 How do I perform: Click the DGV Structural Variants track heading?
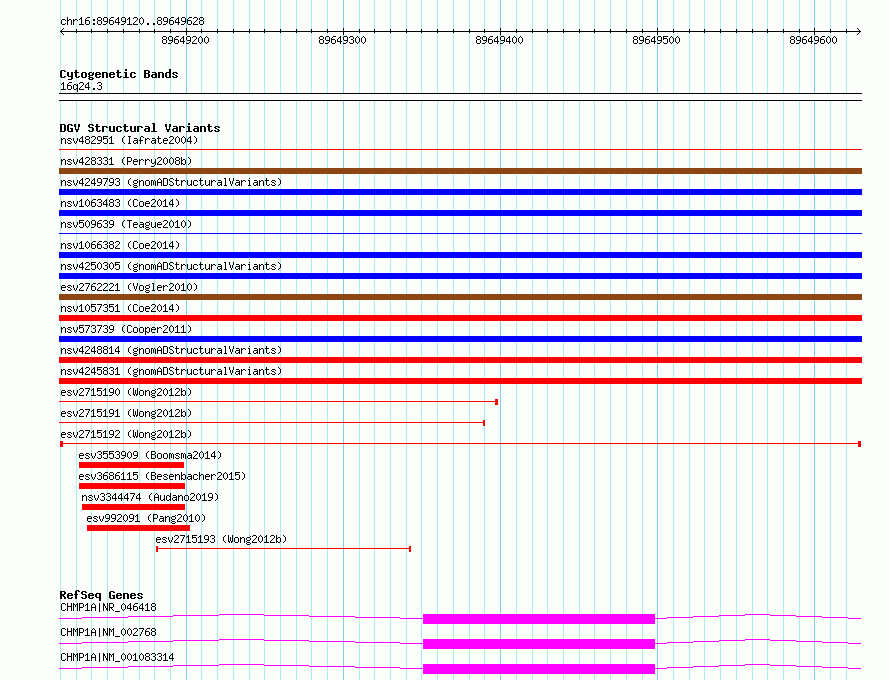pos(140,128)
